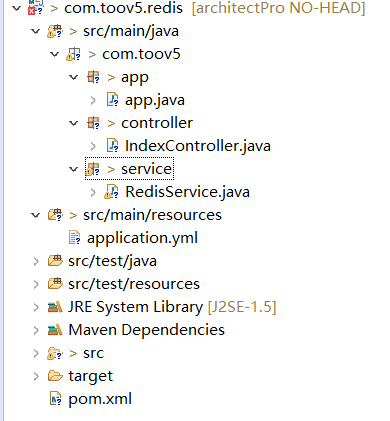The height and width of the screenshot is (421, 390).
Task: Click the [architectPro NO-HEAD] branch decoration
Action: tap(279, 8)
